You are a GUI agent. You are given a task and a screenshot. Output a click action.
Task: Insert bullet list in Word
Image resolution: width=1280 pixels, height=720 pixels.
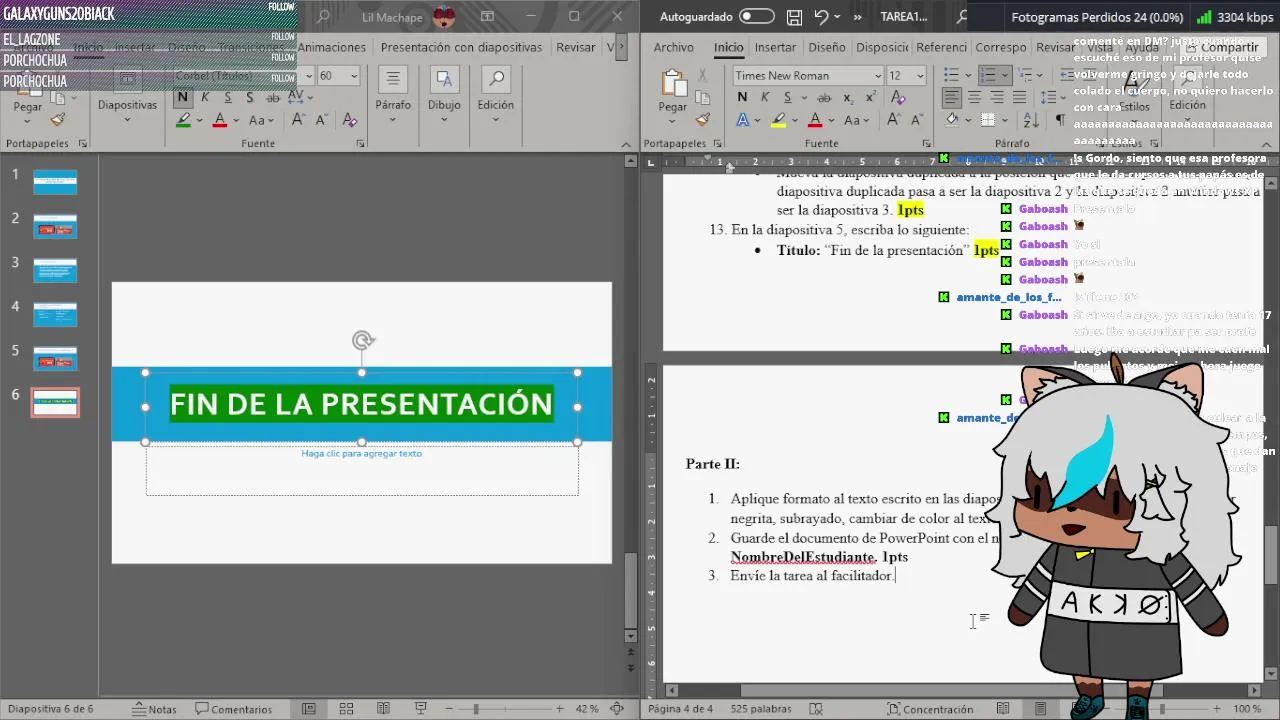pyautogui.click(x=951, y=76)
